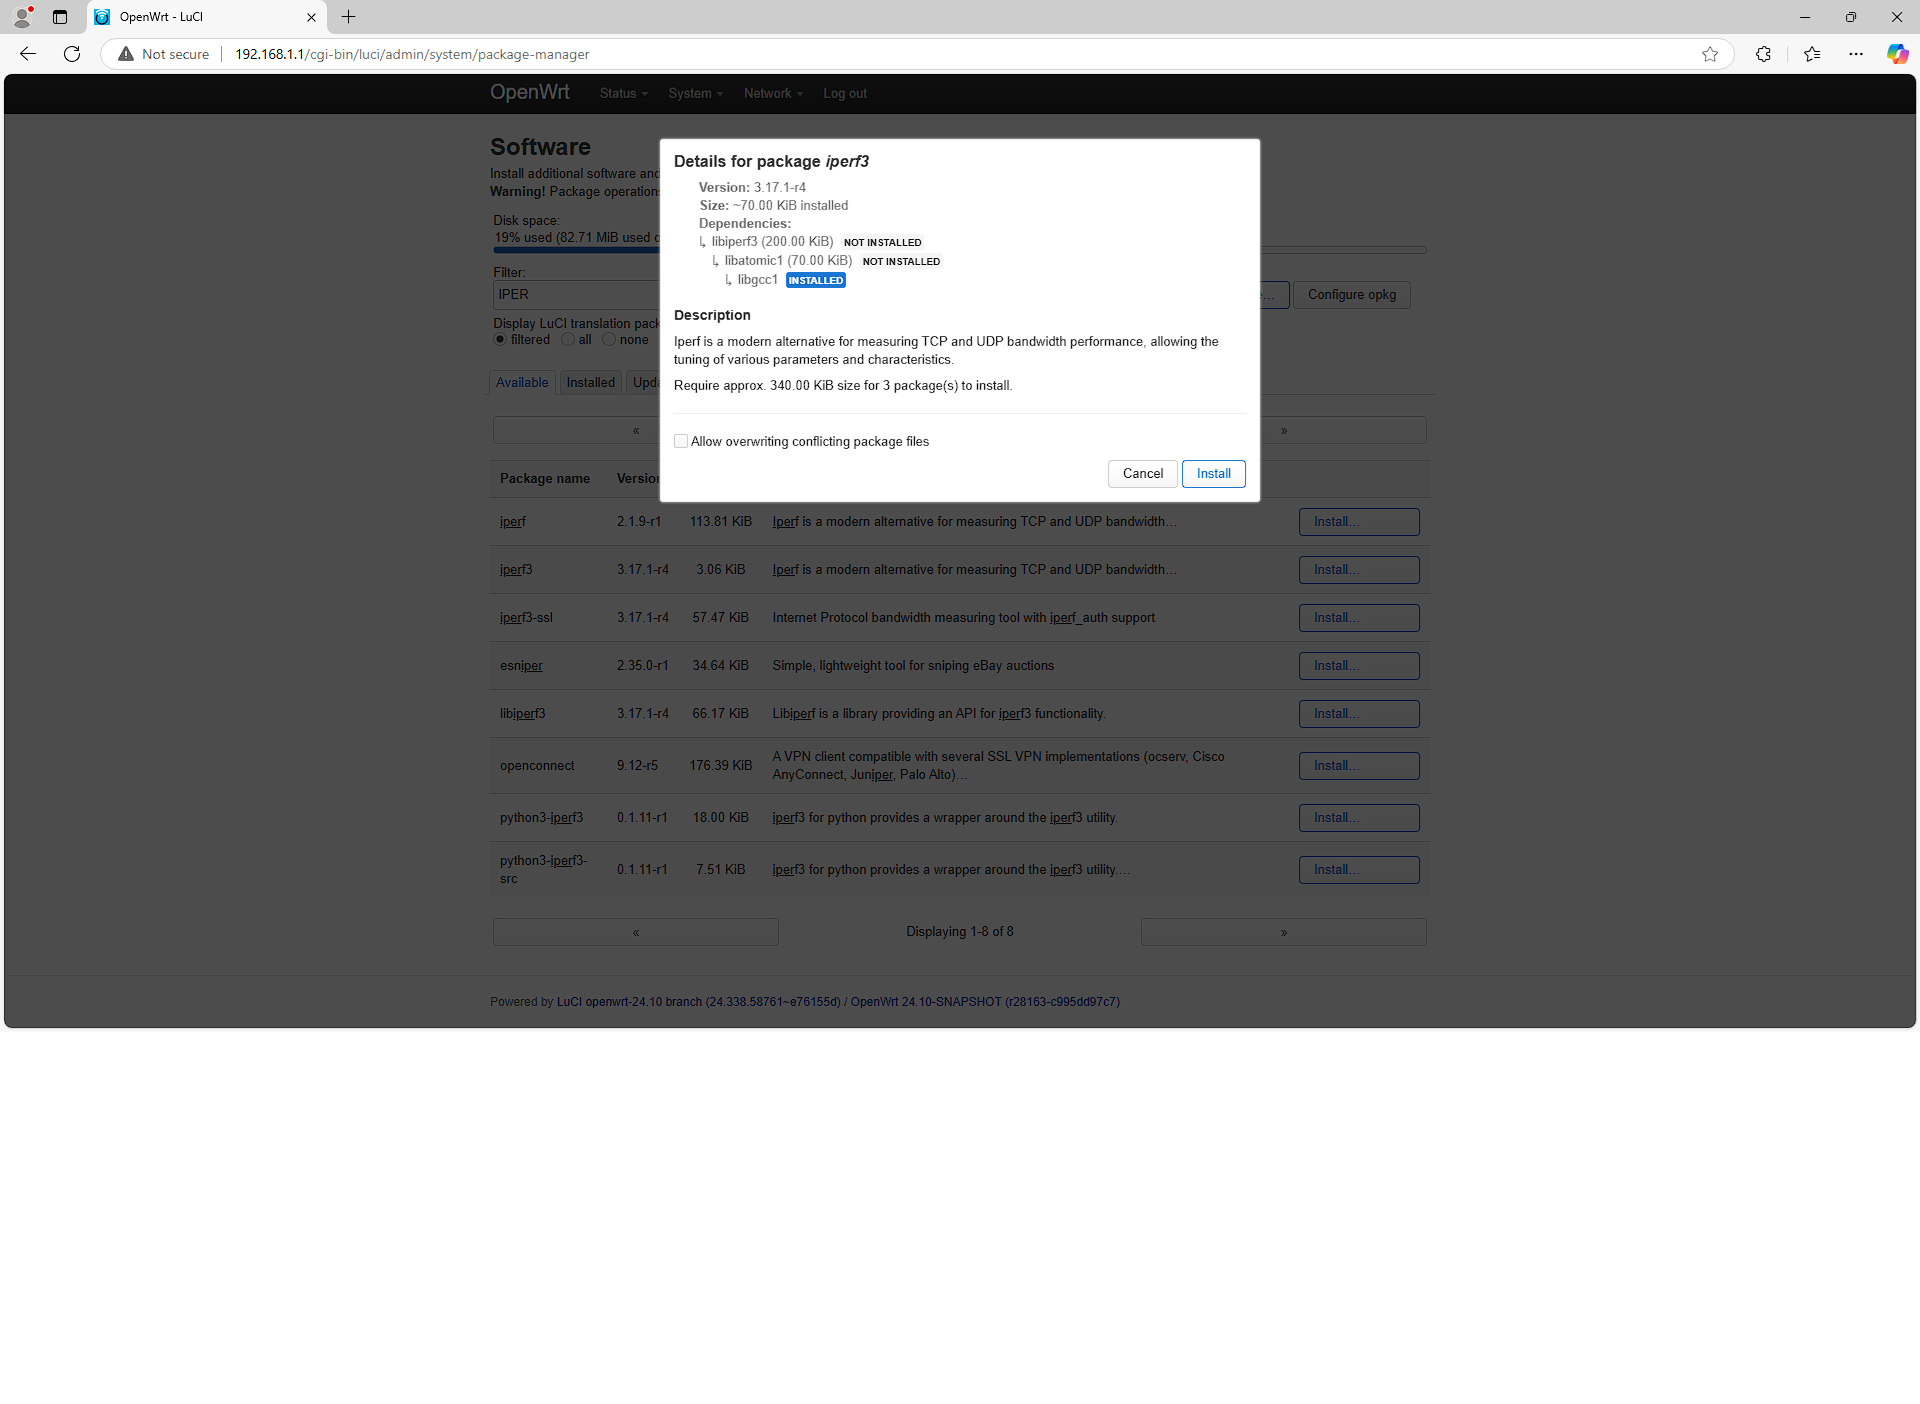The height and width of the screenshot is (1404, 1920).
Task: Click Install for python3-iperf3-src row
Action: point(1359,870)
